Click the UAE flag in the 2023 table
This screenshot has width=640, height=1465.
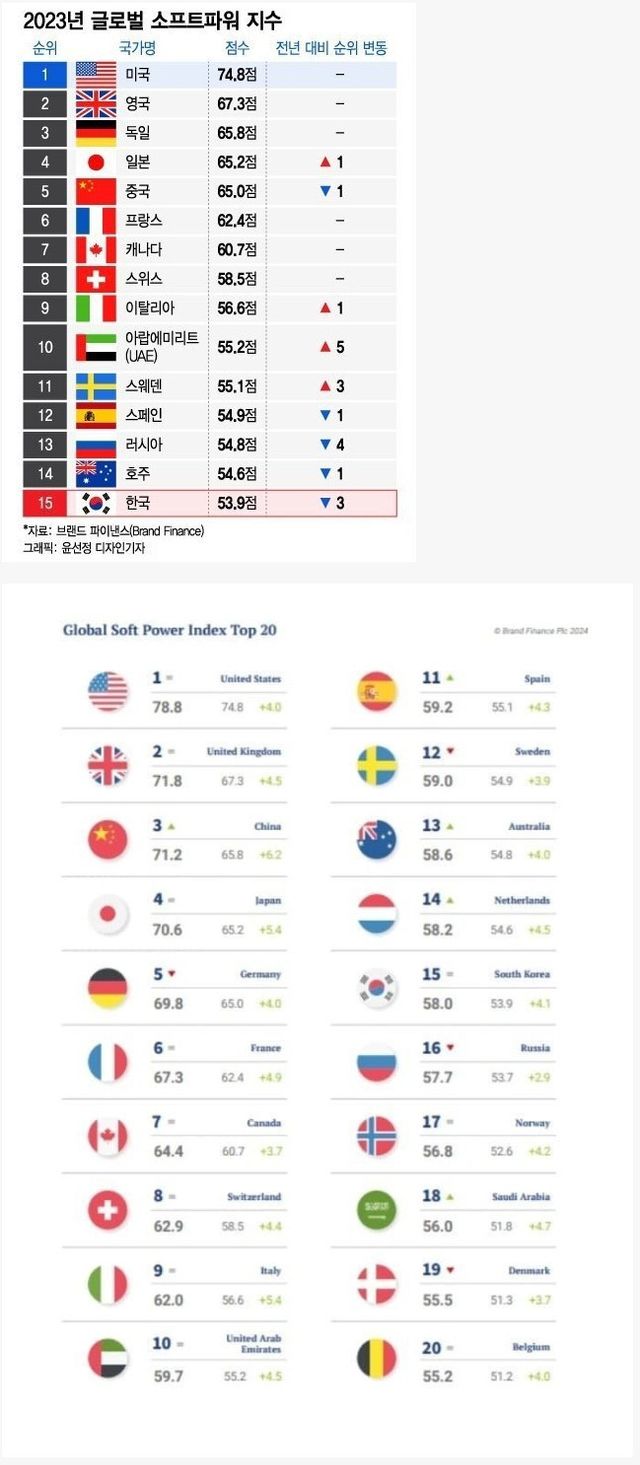[x=96, y=347]
